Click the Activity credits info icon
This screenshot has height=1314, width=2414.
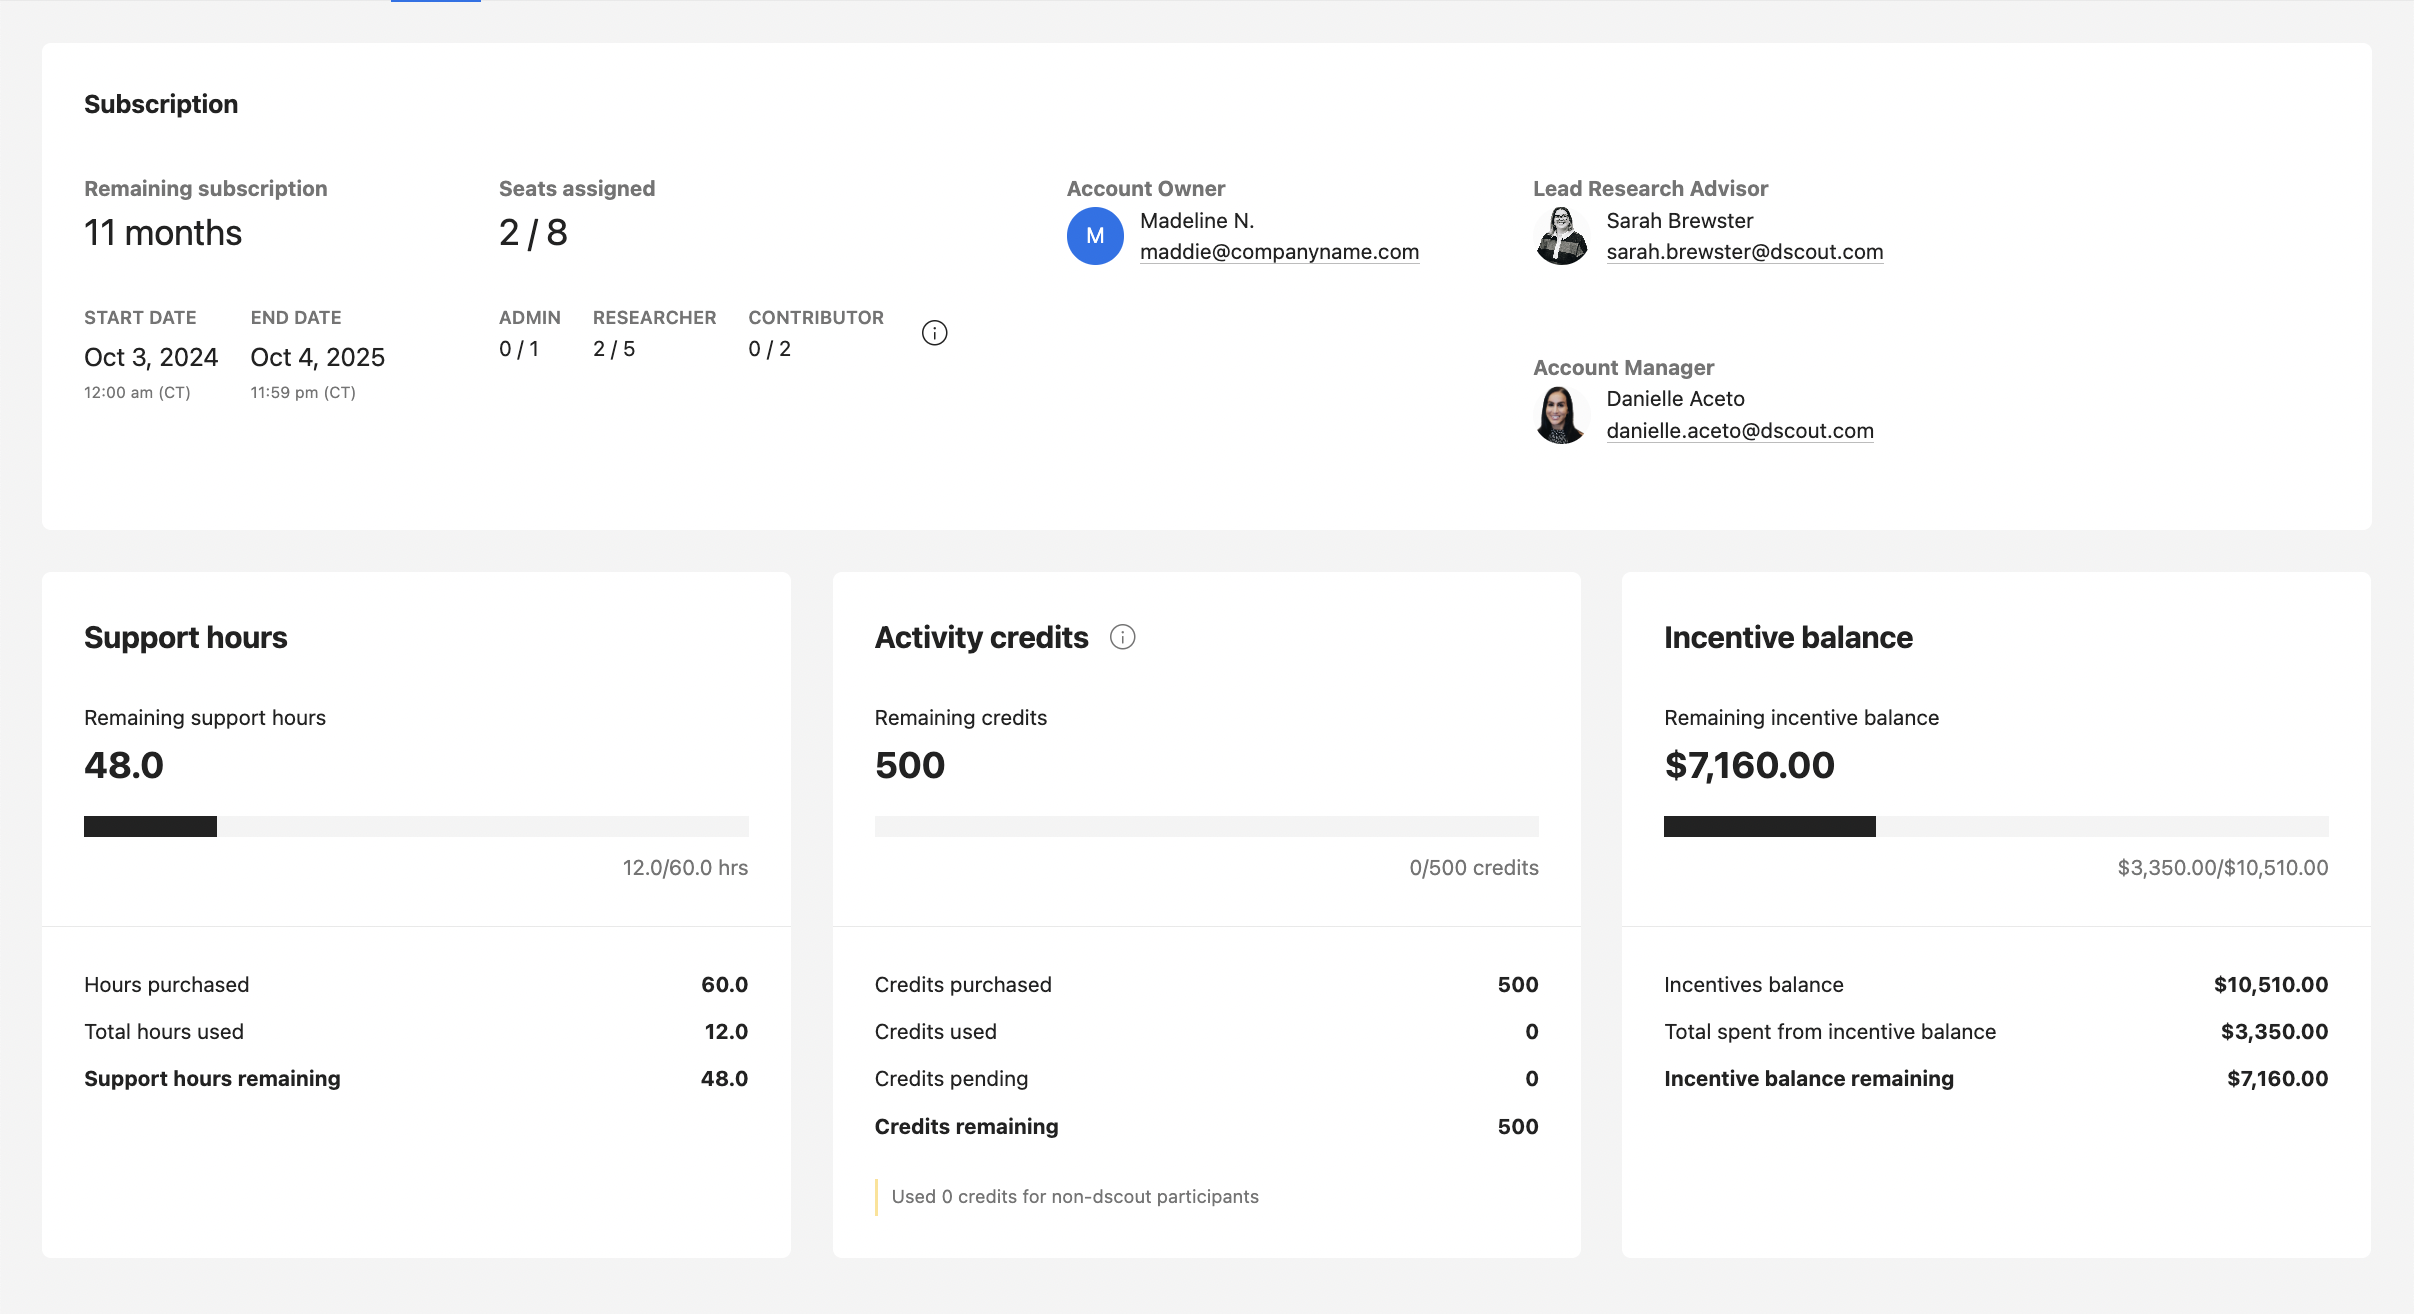pyautogui.click(x=1122, y=637)
